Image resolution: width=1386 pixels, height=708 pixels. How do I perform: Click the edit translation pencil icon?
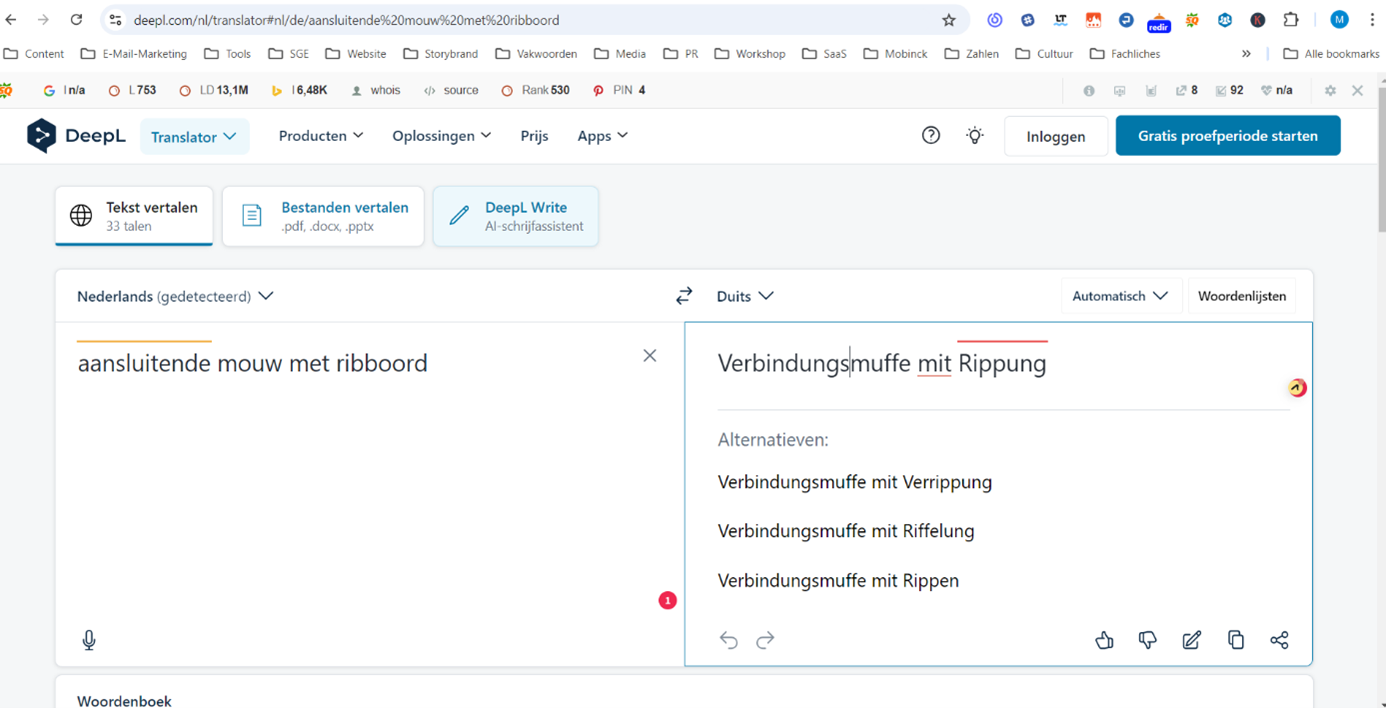1191,640
